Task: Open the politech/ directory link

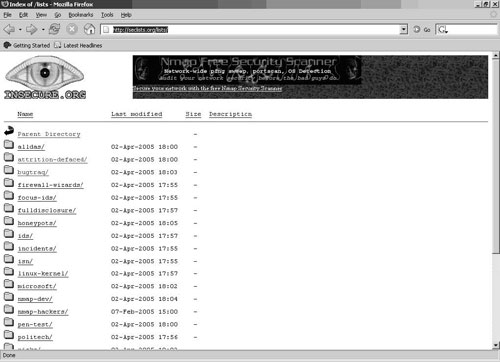Action: click(x=35, y=337)
